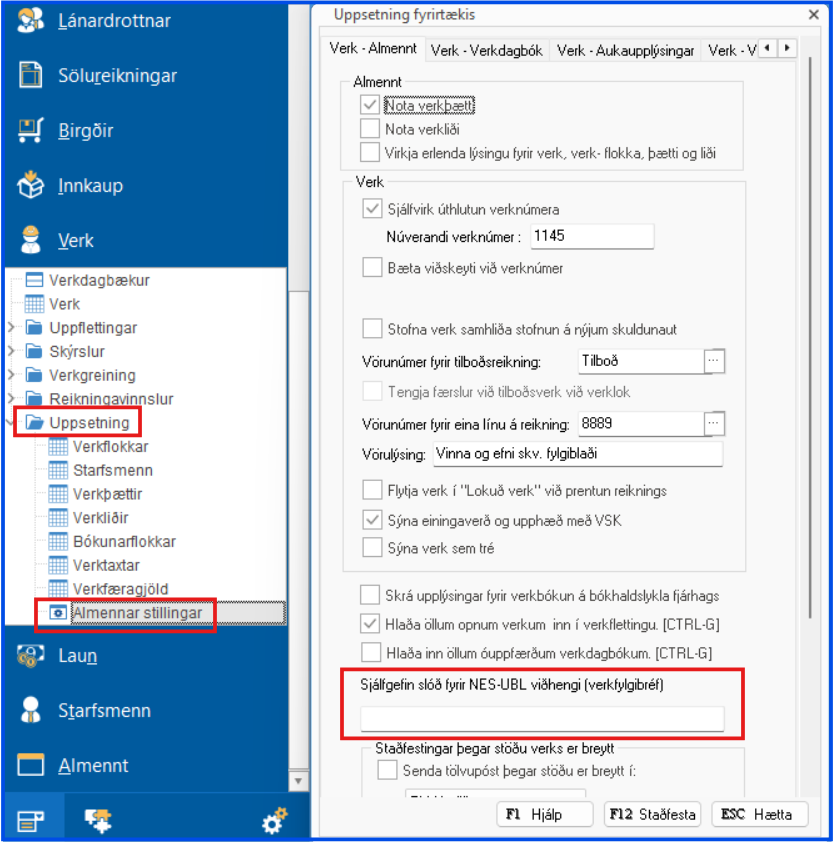The width and height of the screenshot is (833, 842).
Task: Expand the Skýrslur tree folder
Action: 11,352
